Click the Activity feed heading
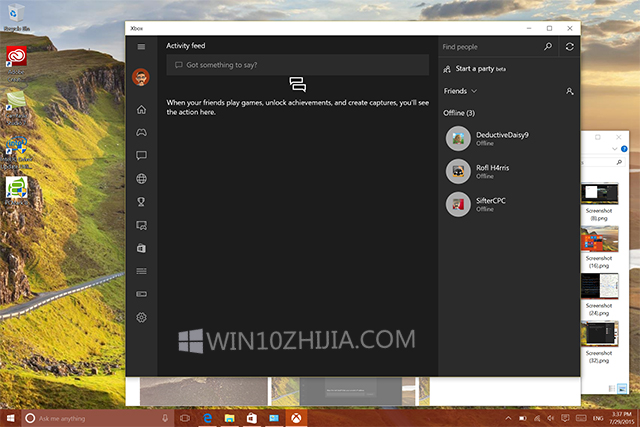Viewport: 640px width, 427px height. 186,46
